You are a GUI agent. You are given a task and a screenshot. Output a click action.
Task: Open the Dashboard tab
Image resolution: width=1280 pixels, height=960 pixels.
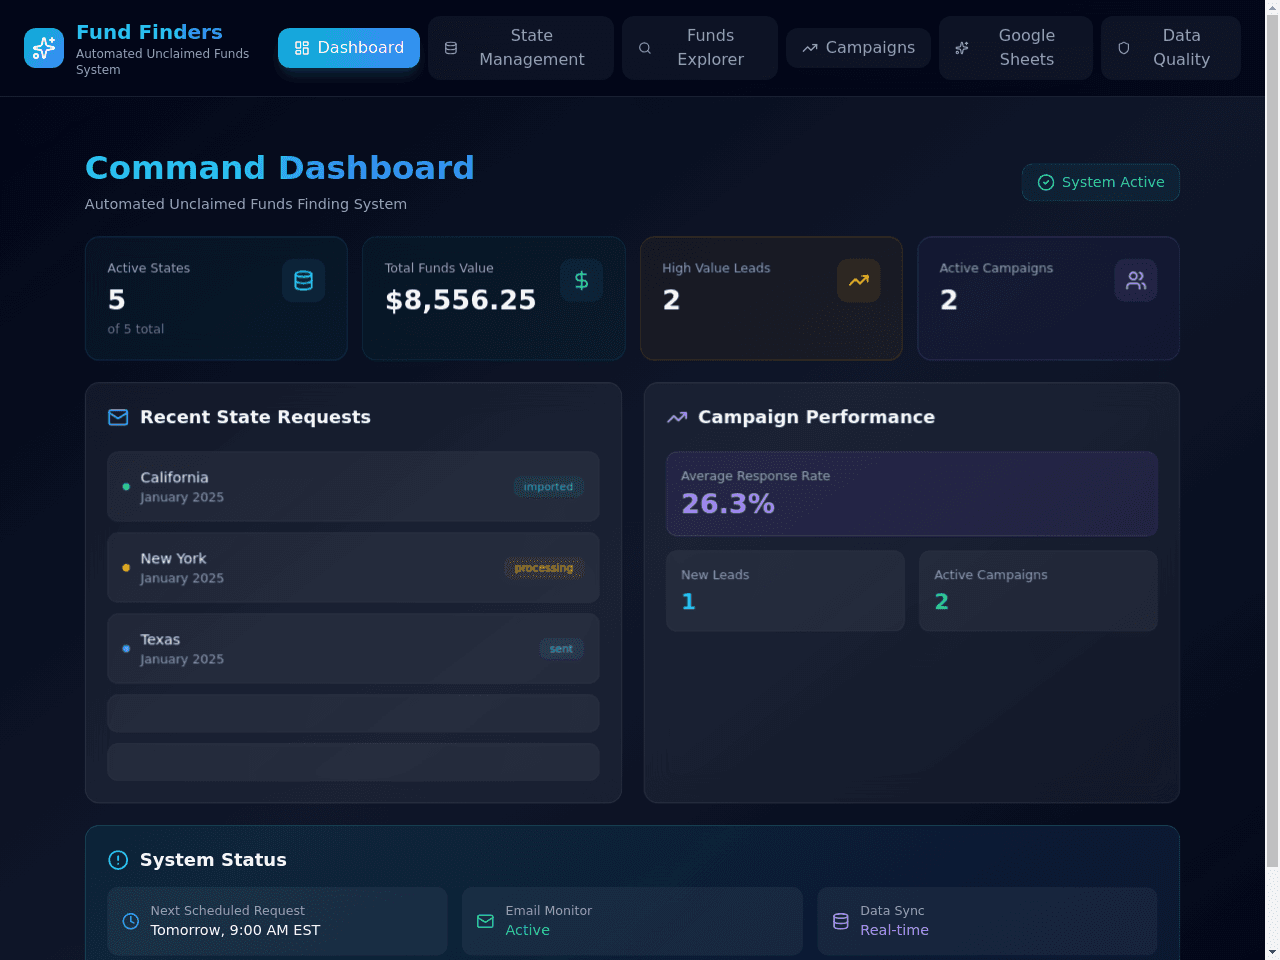pyautogui.click(x=349, y=48)
